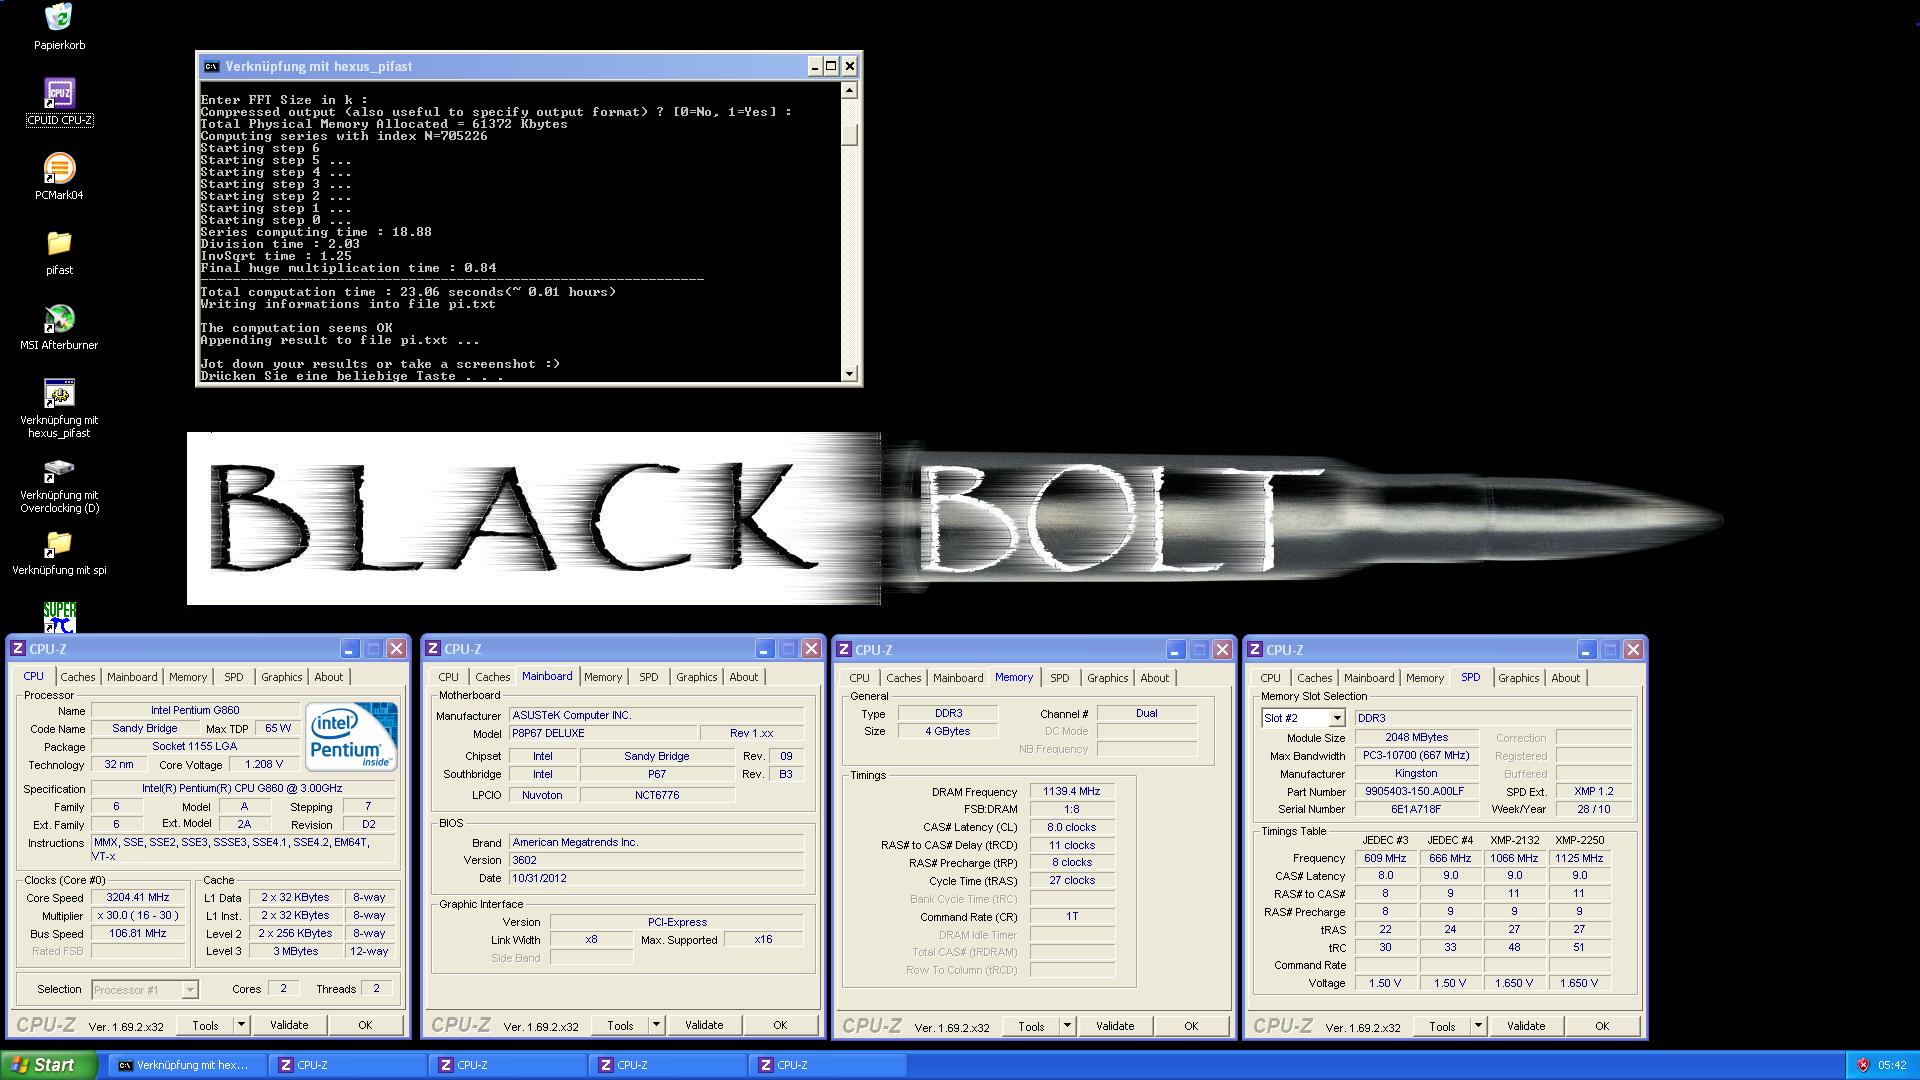
Task: Expand Tools dropdown arrow in Memory window
Action: pyautogui.click(x=1067, y=1026)
